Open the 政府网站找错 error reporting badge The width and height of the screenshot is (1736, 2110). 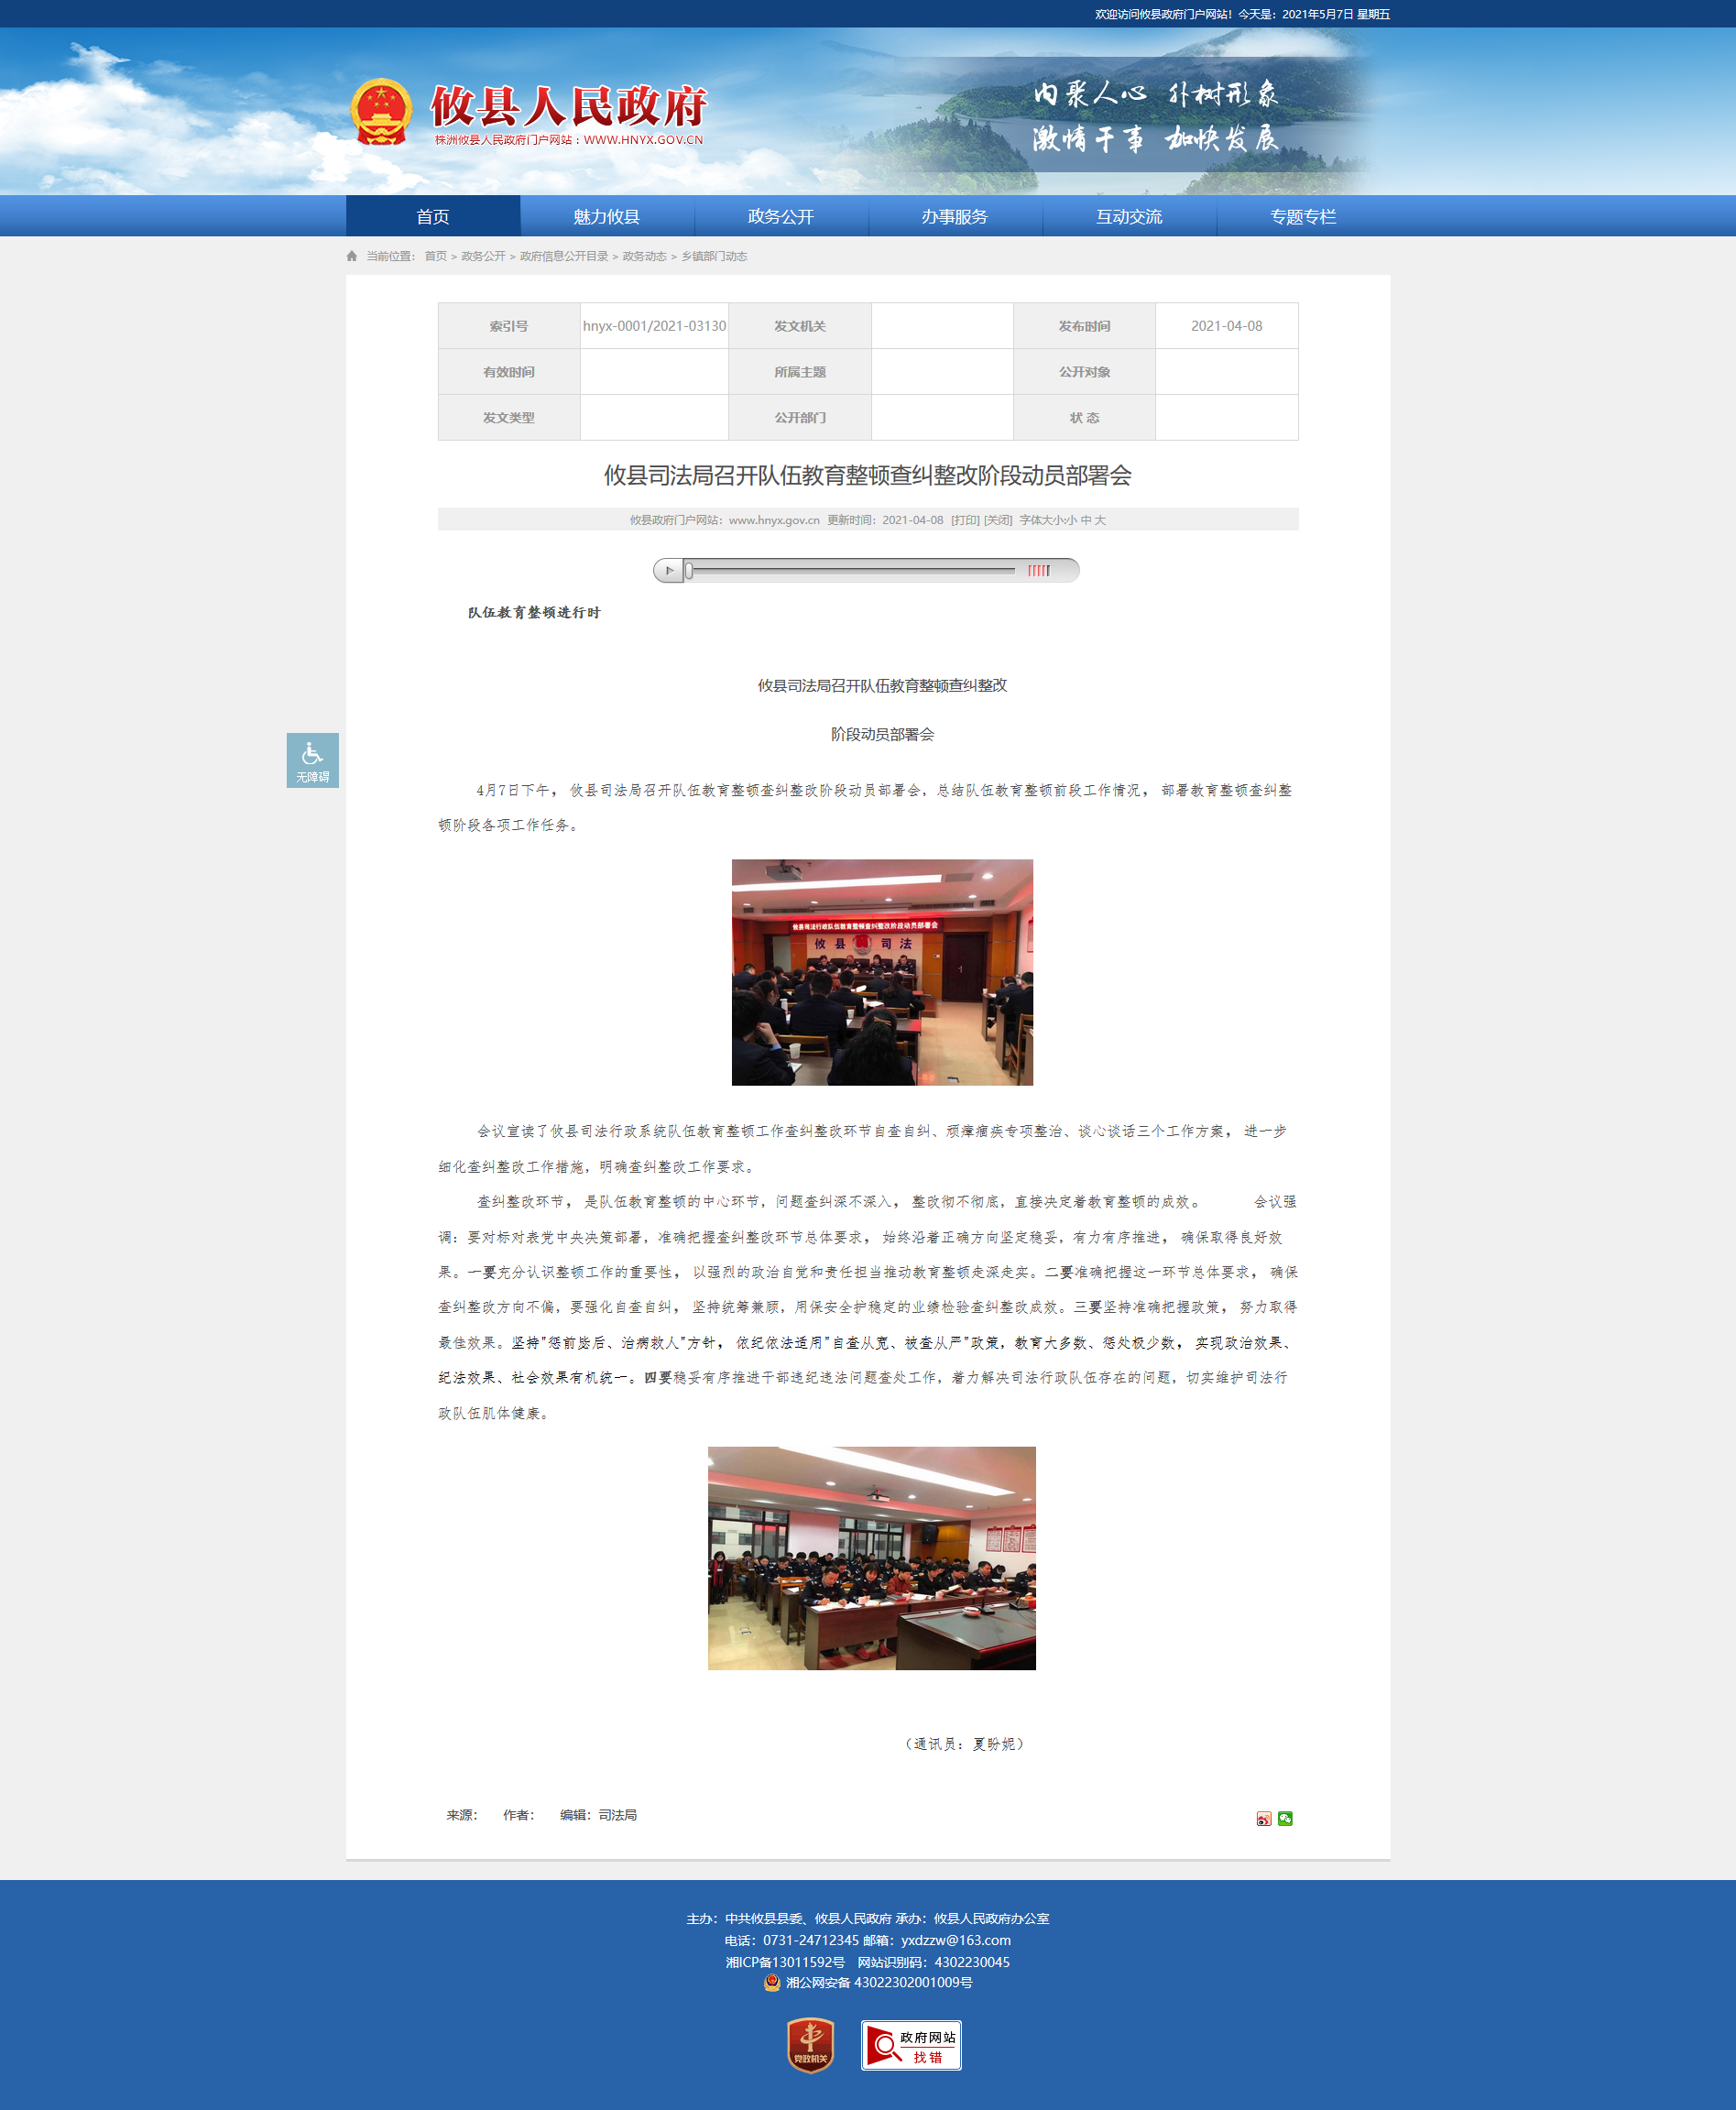click(x=911, y=2045)
